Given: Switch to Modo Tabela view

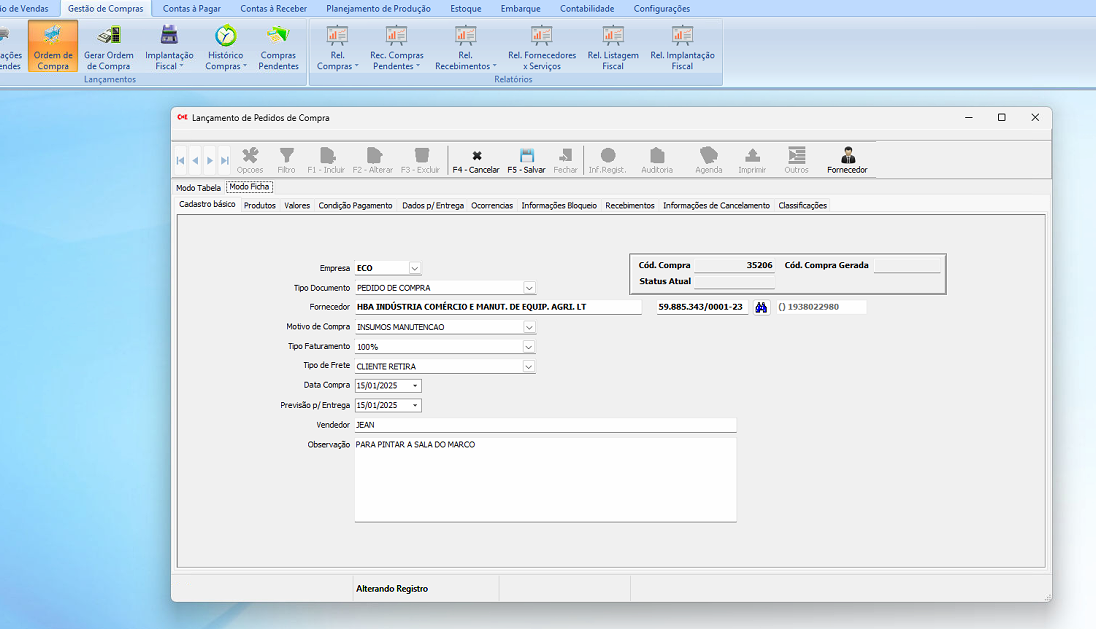Looking at the screenshot, I should pos(198,188).
